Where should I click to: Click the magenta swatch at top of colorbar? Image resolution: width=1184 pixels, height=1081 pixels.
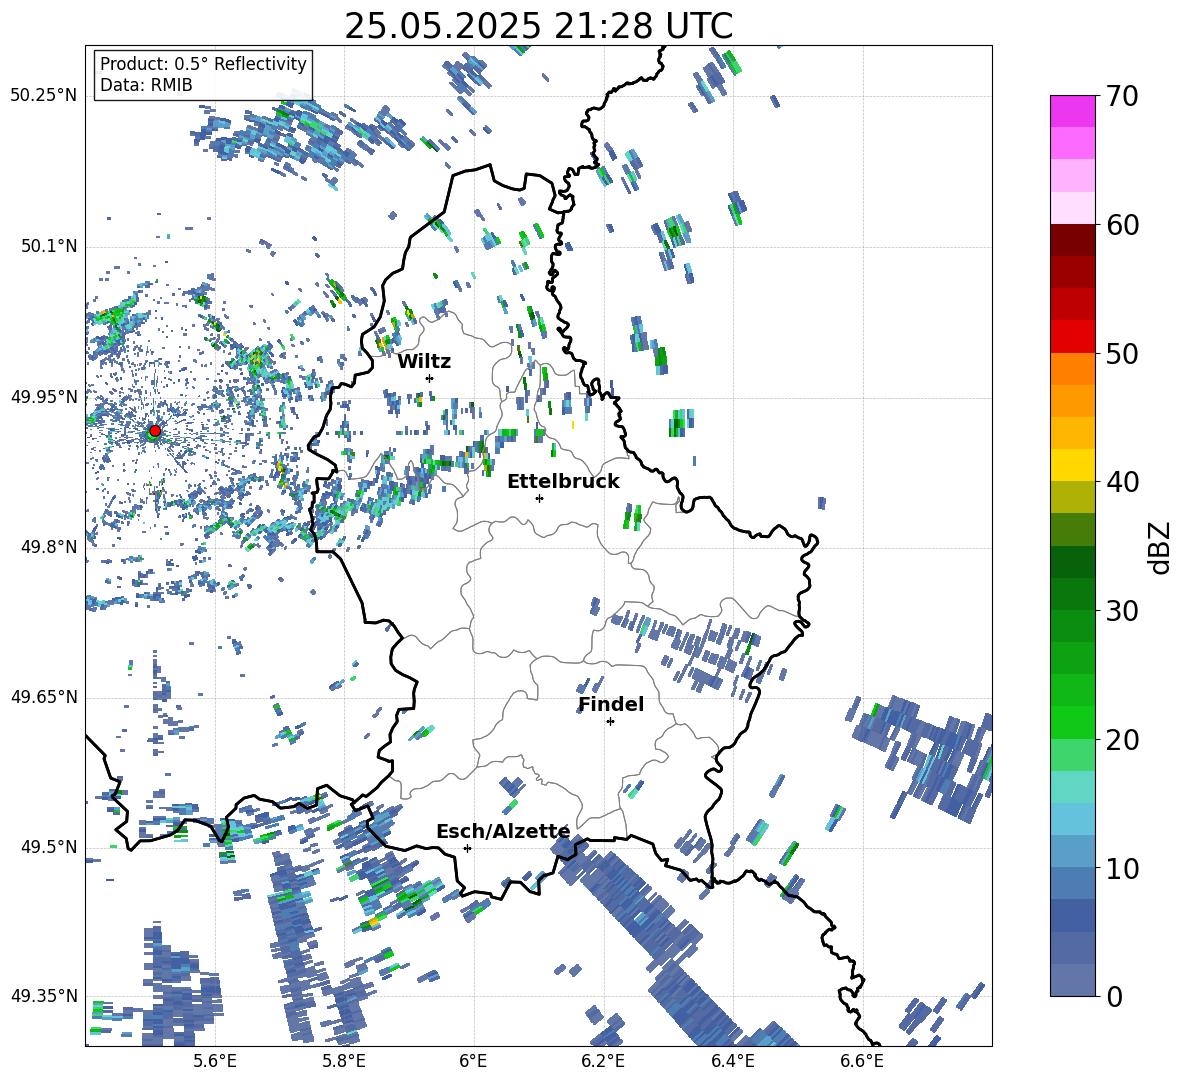[x=1072, y=111]
